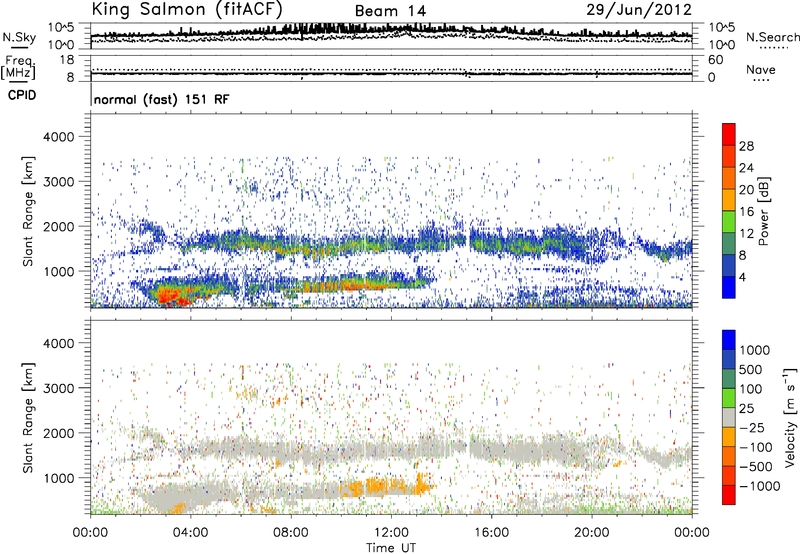Click the "N.Sky" legend label
Screen dimensions: 800x554
[x=19, y=37]
